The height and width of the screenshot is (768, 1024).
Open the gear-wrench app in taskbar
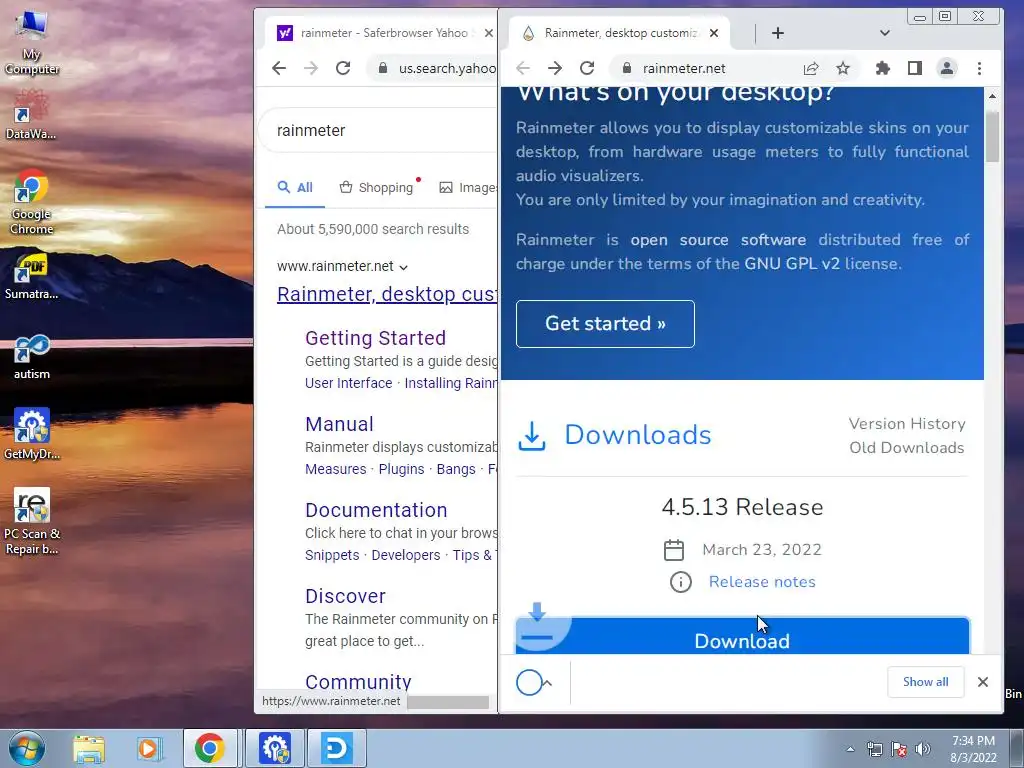[x=275, y=748]
